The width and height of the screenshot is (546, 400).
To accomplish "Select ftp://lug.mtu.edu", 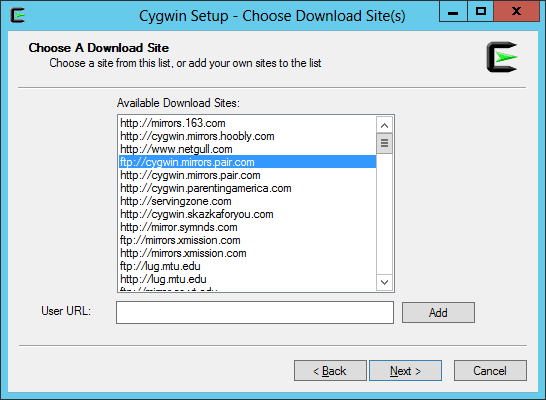I will (247, 266).
